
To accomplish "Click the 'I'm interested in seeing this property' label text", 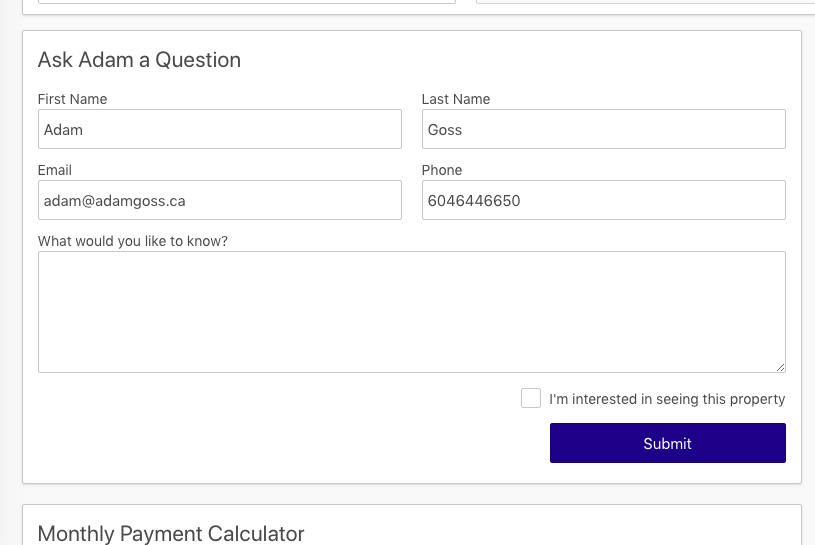I will (x=667, y=399).
